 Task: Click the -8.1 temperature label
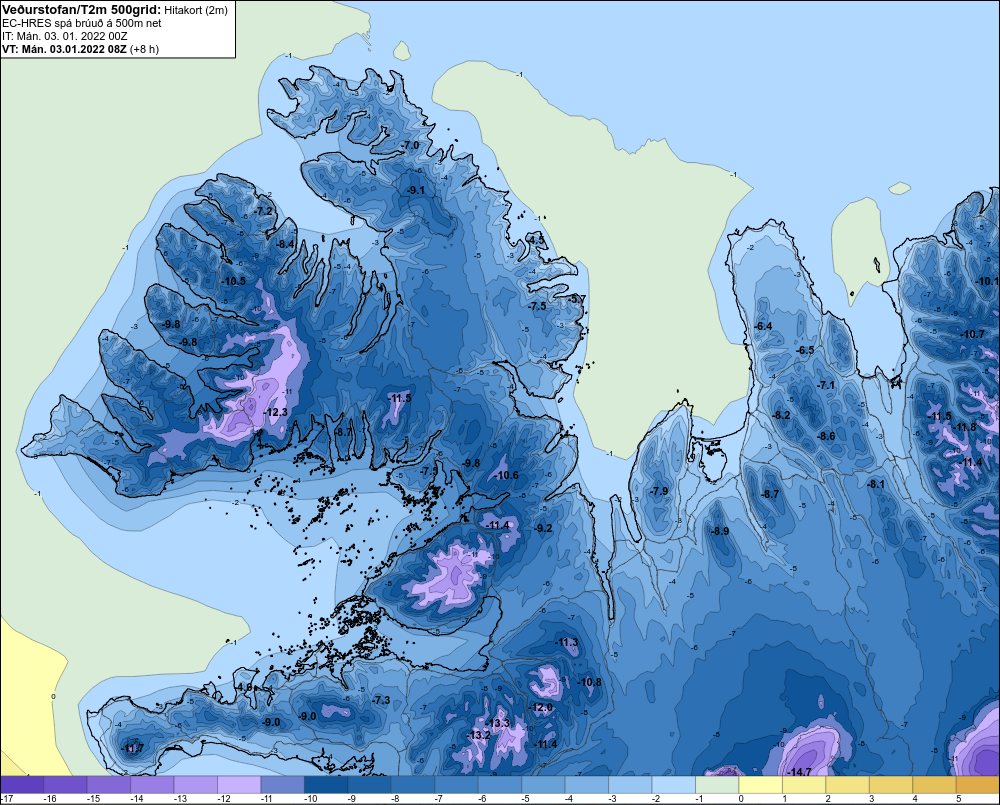[x=876, y=484]
